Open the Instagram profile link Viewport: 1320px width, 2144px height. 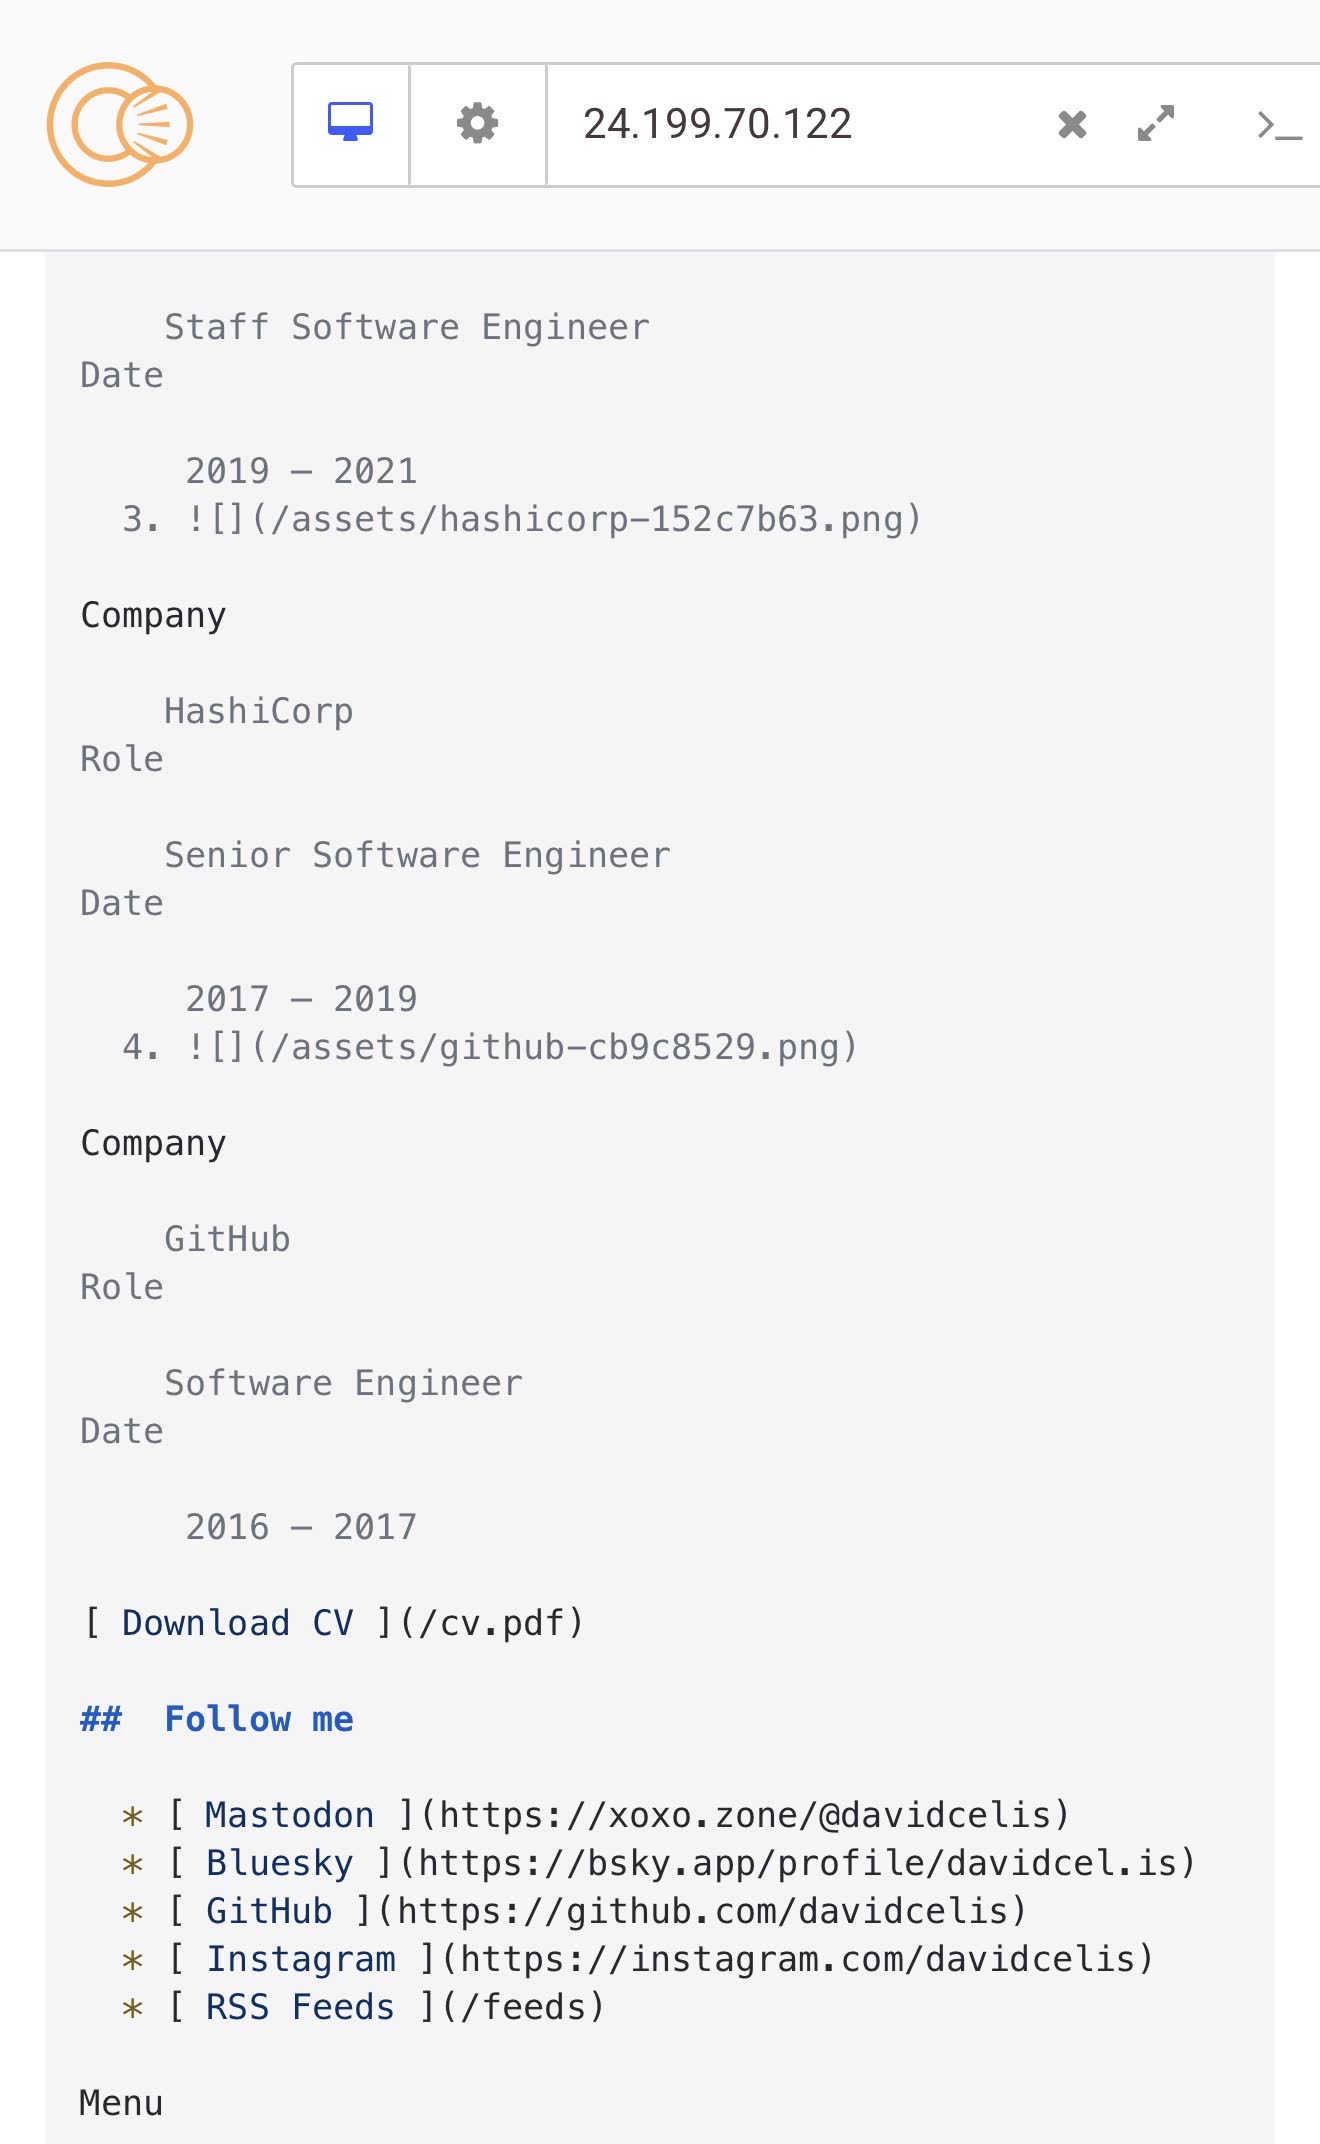pyautogui.click(x=300, y=1959)
